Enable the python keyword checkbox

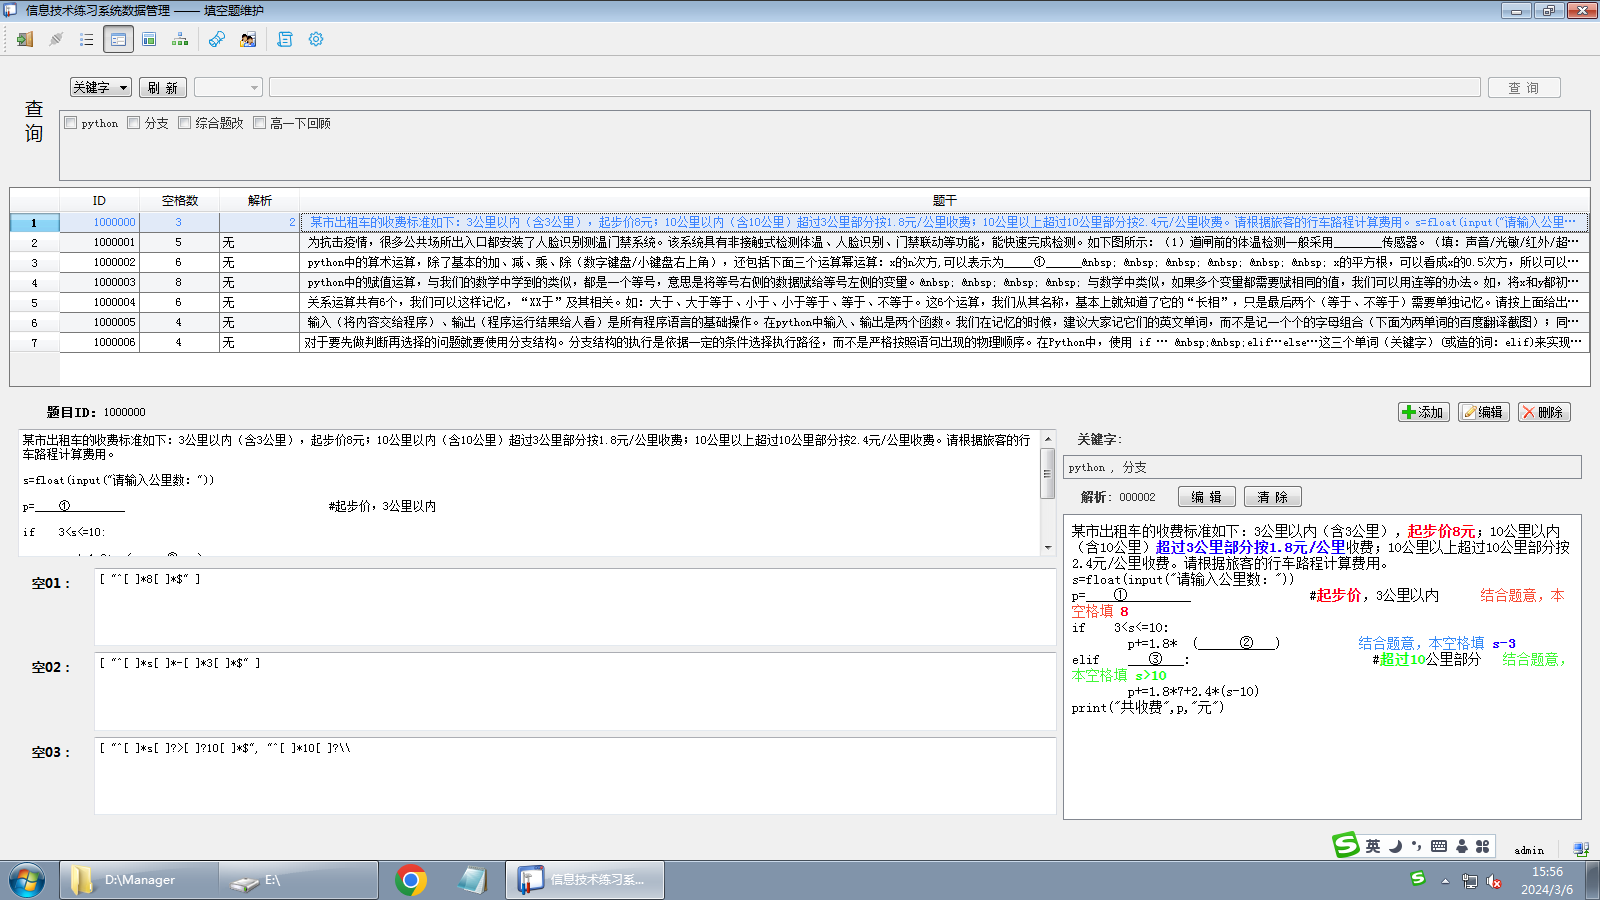point(71,123)
